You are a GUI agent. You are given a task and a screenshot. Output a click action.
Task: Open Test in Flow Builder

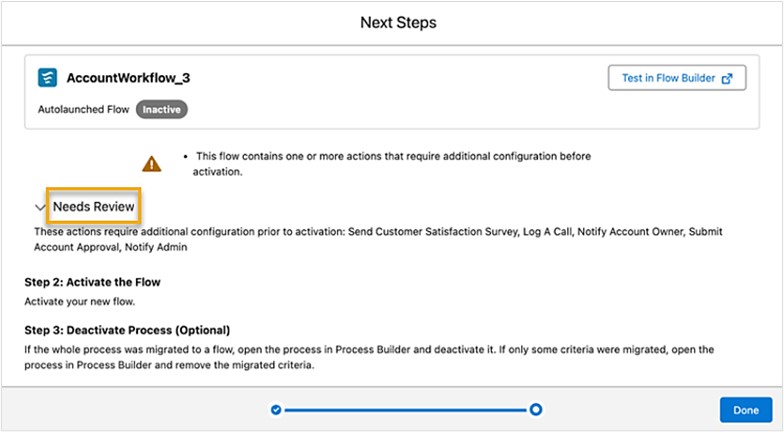tap(668, 78)
